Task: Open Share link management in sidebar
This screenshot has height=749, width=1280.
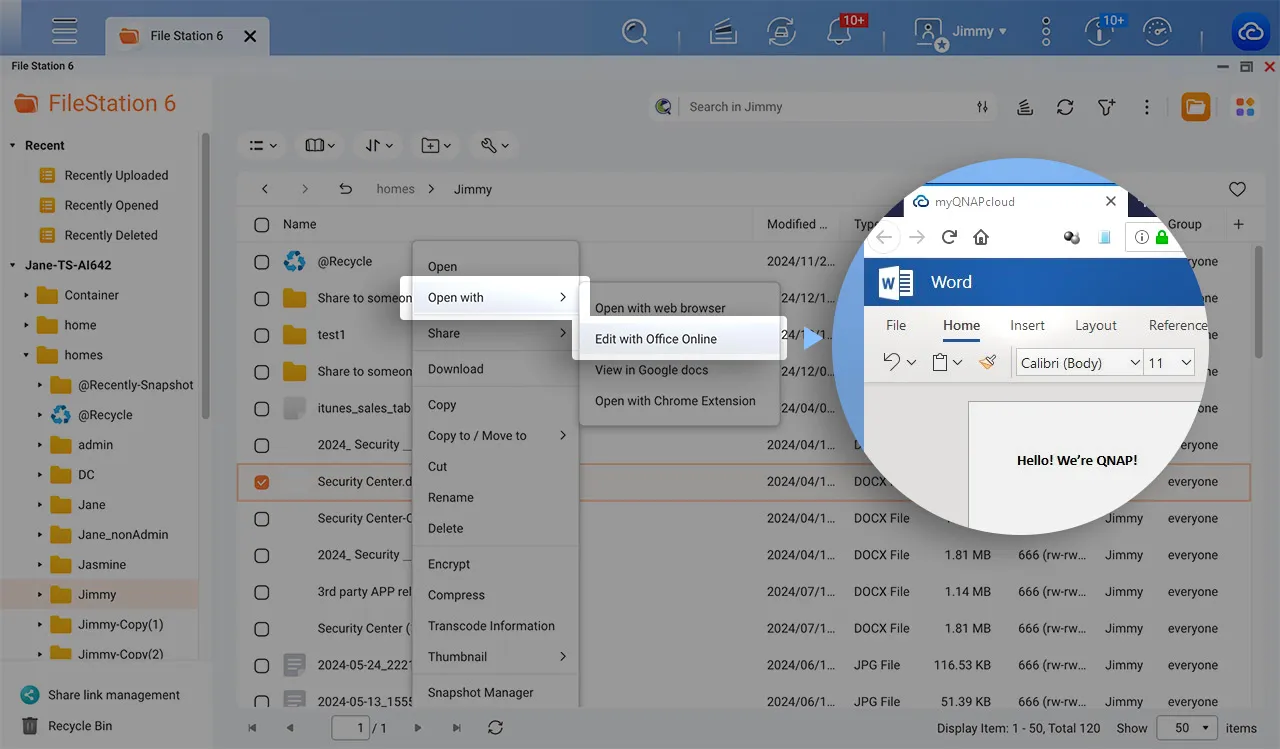Action: pyautogui.click(x=100, y=695)
